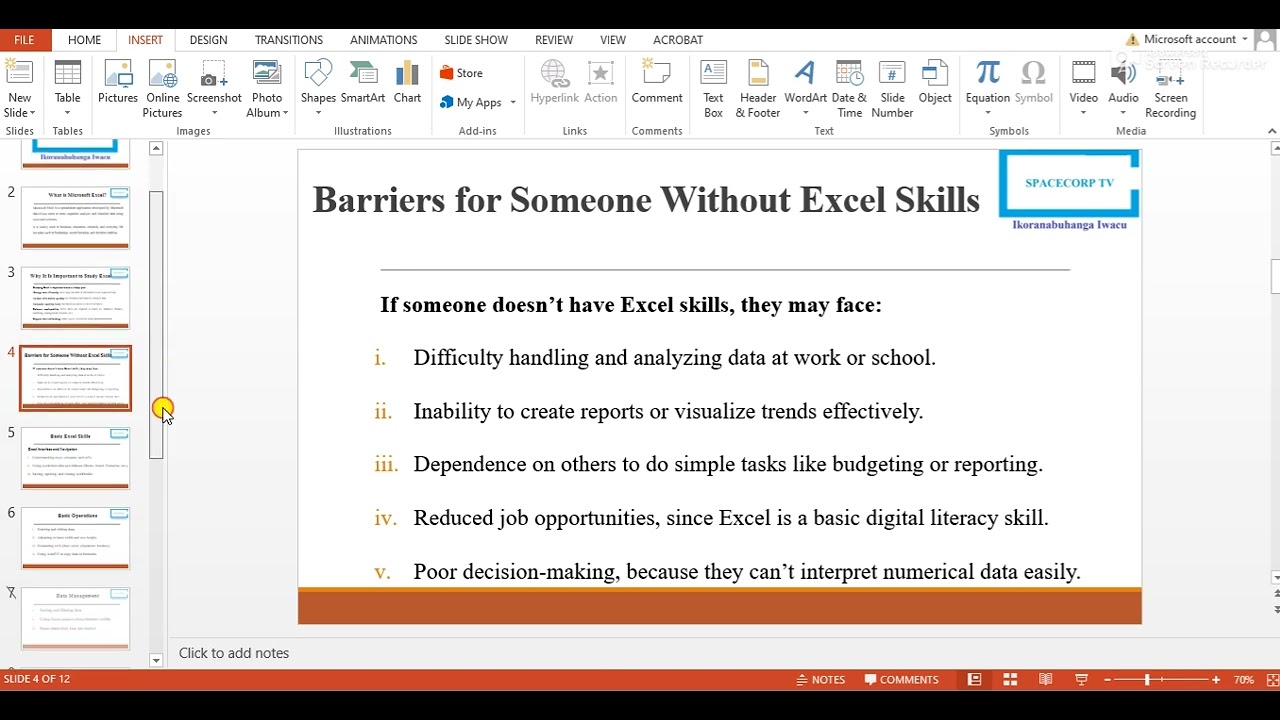The height and width of the screenshot is (720, 1280).
Task: Click to add notes field
Action: 234,653
